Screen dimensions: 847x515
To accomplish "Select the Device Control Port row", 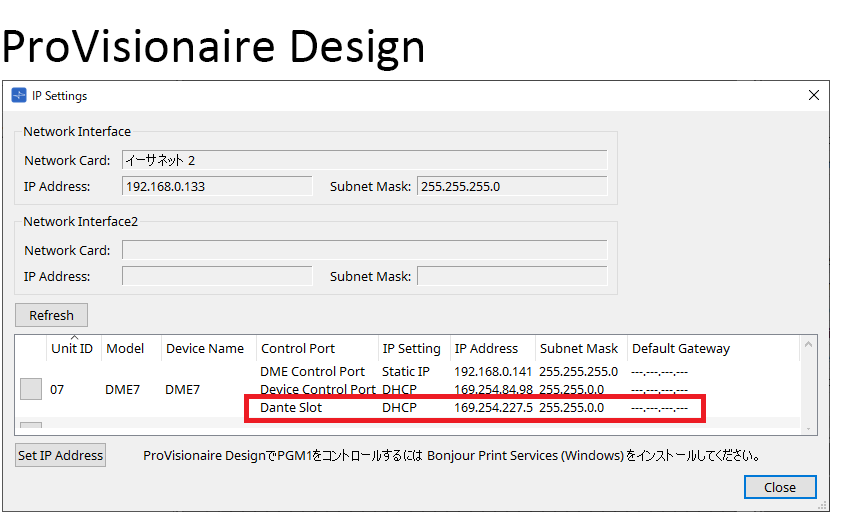I will click(x=317, y=389).
